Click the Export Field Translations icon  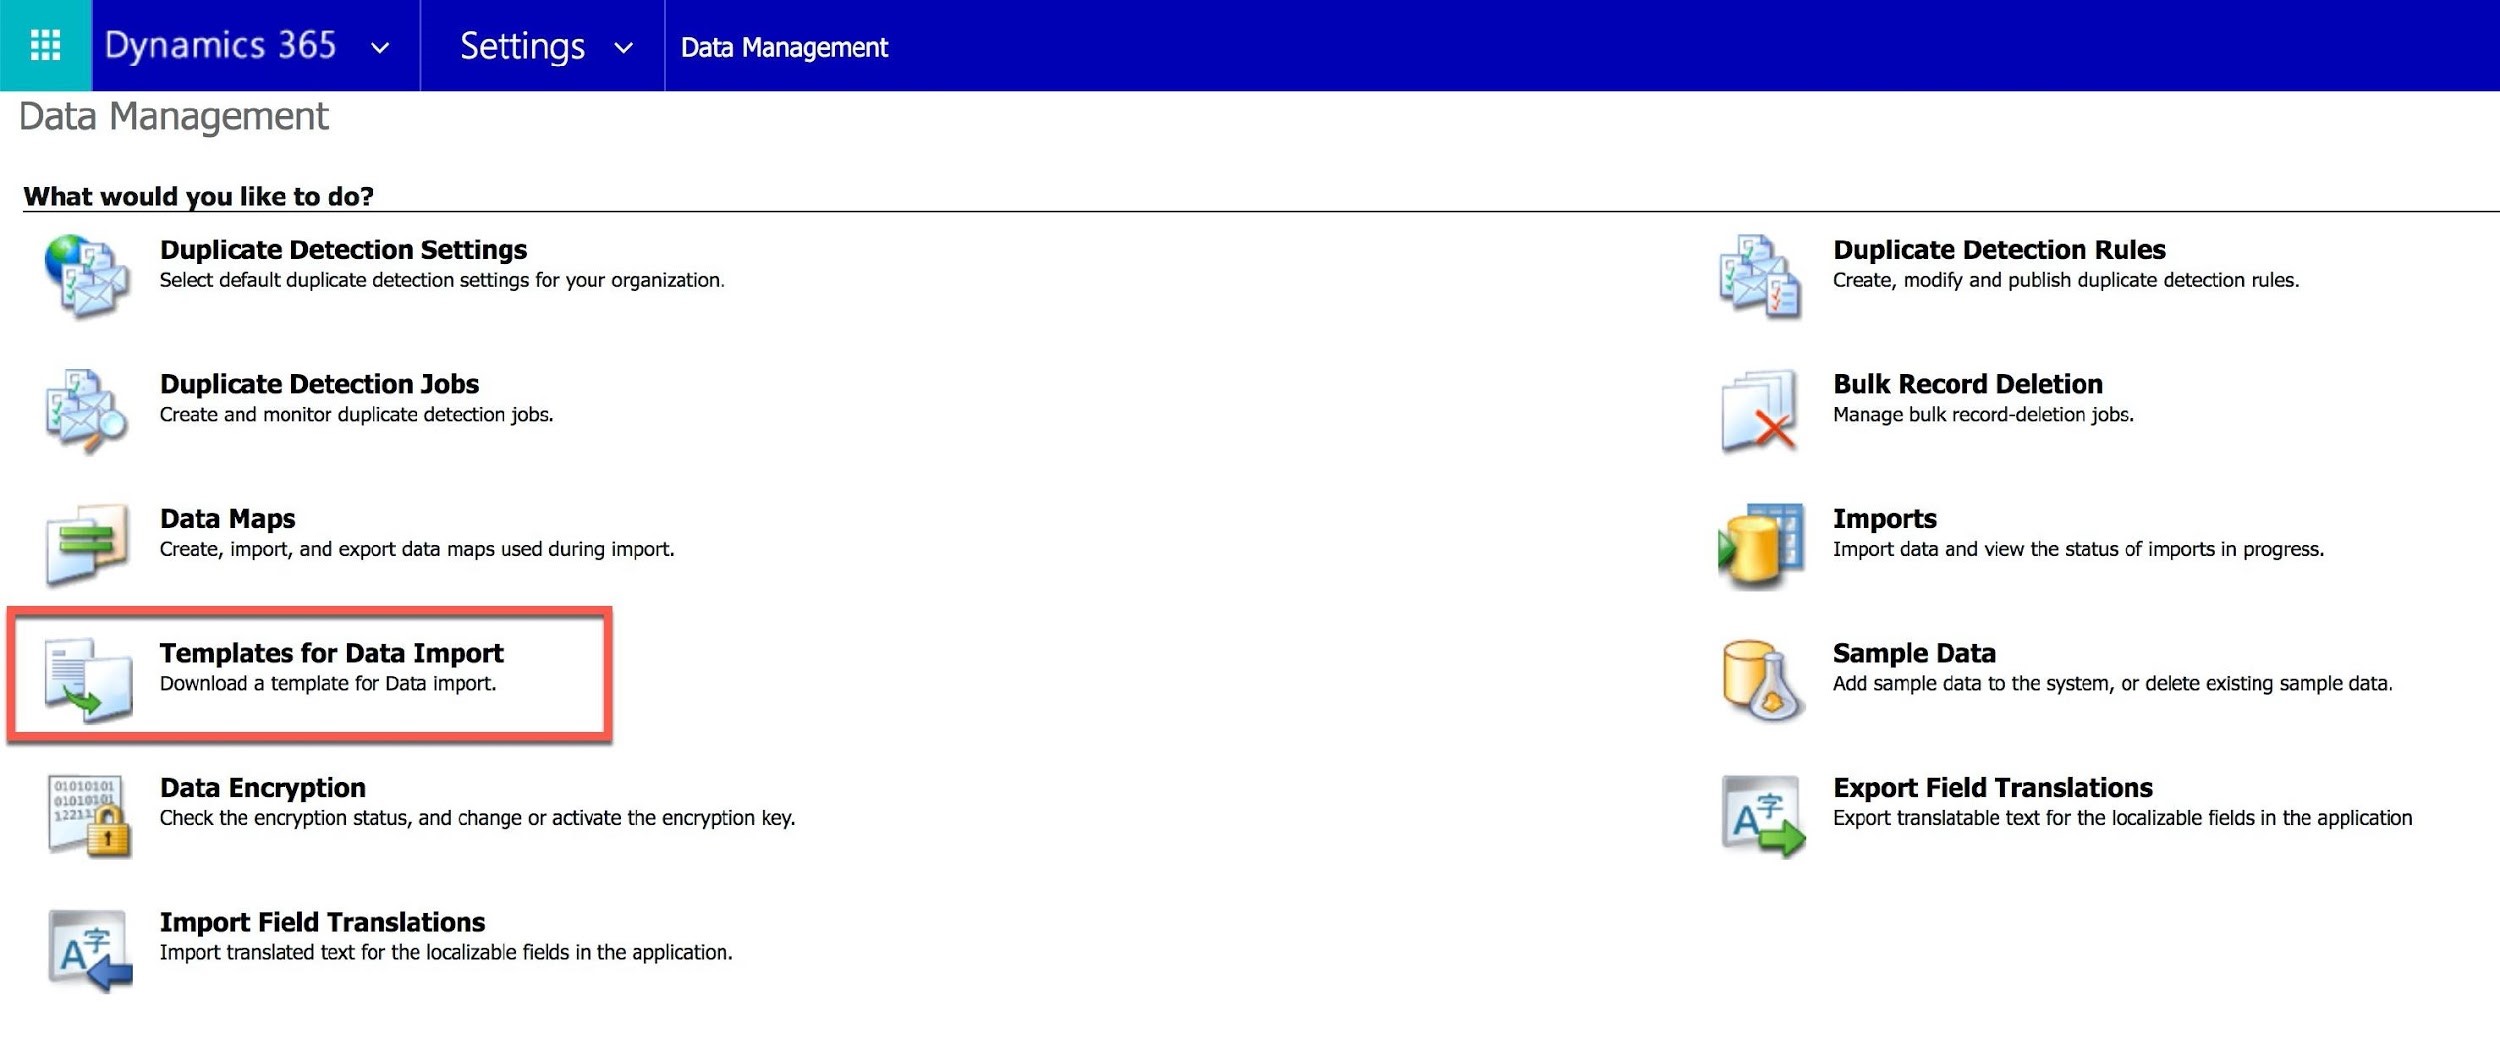(1762, 815)
